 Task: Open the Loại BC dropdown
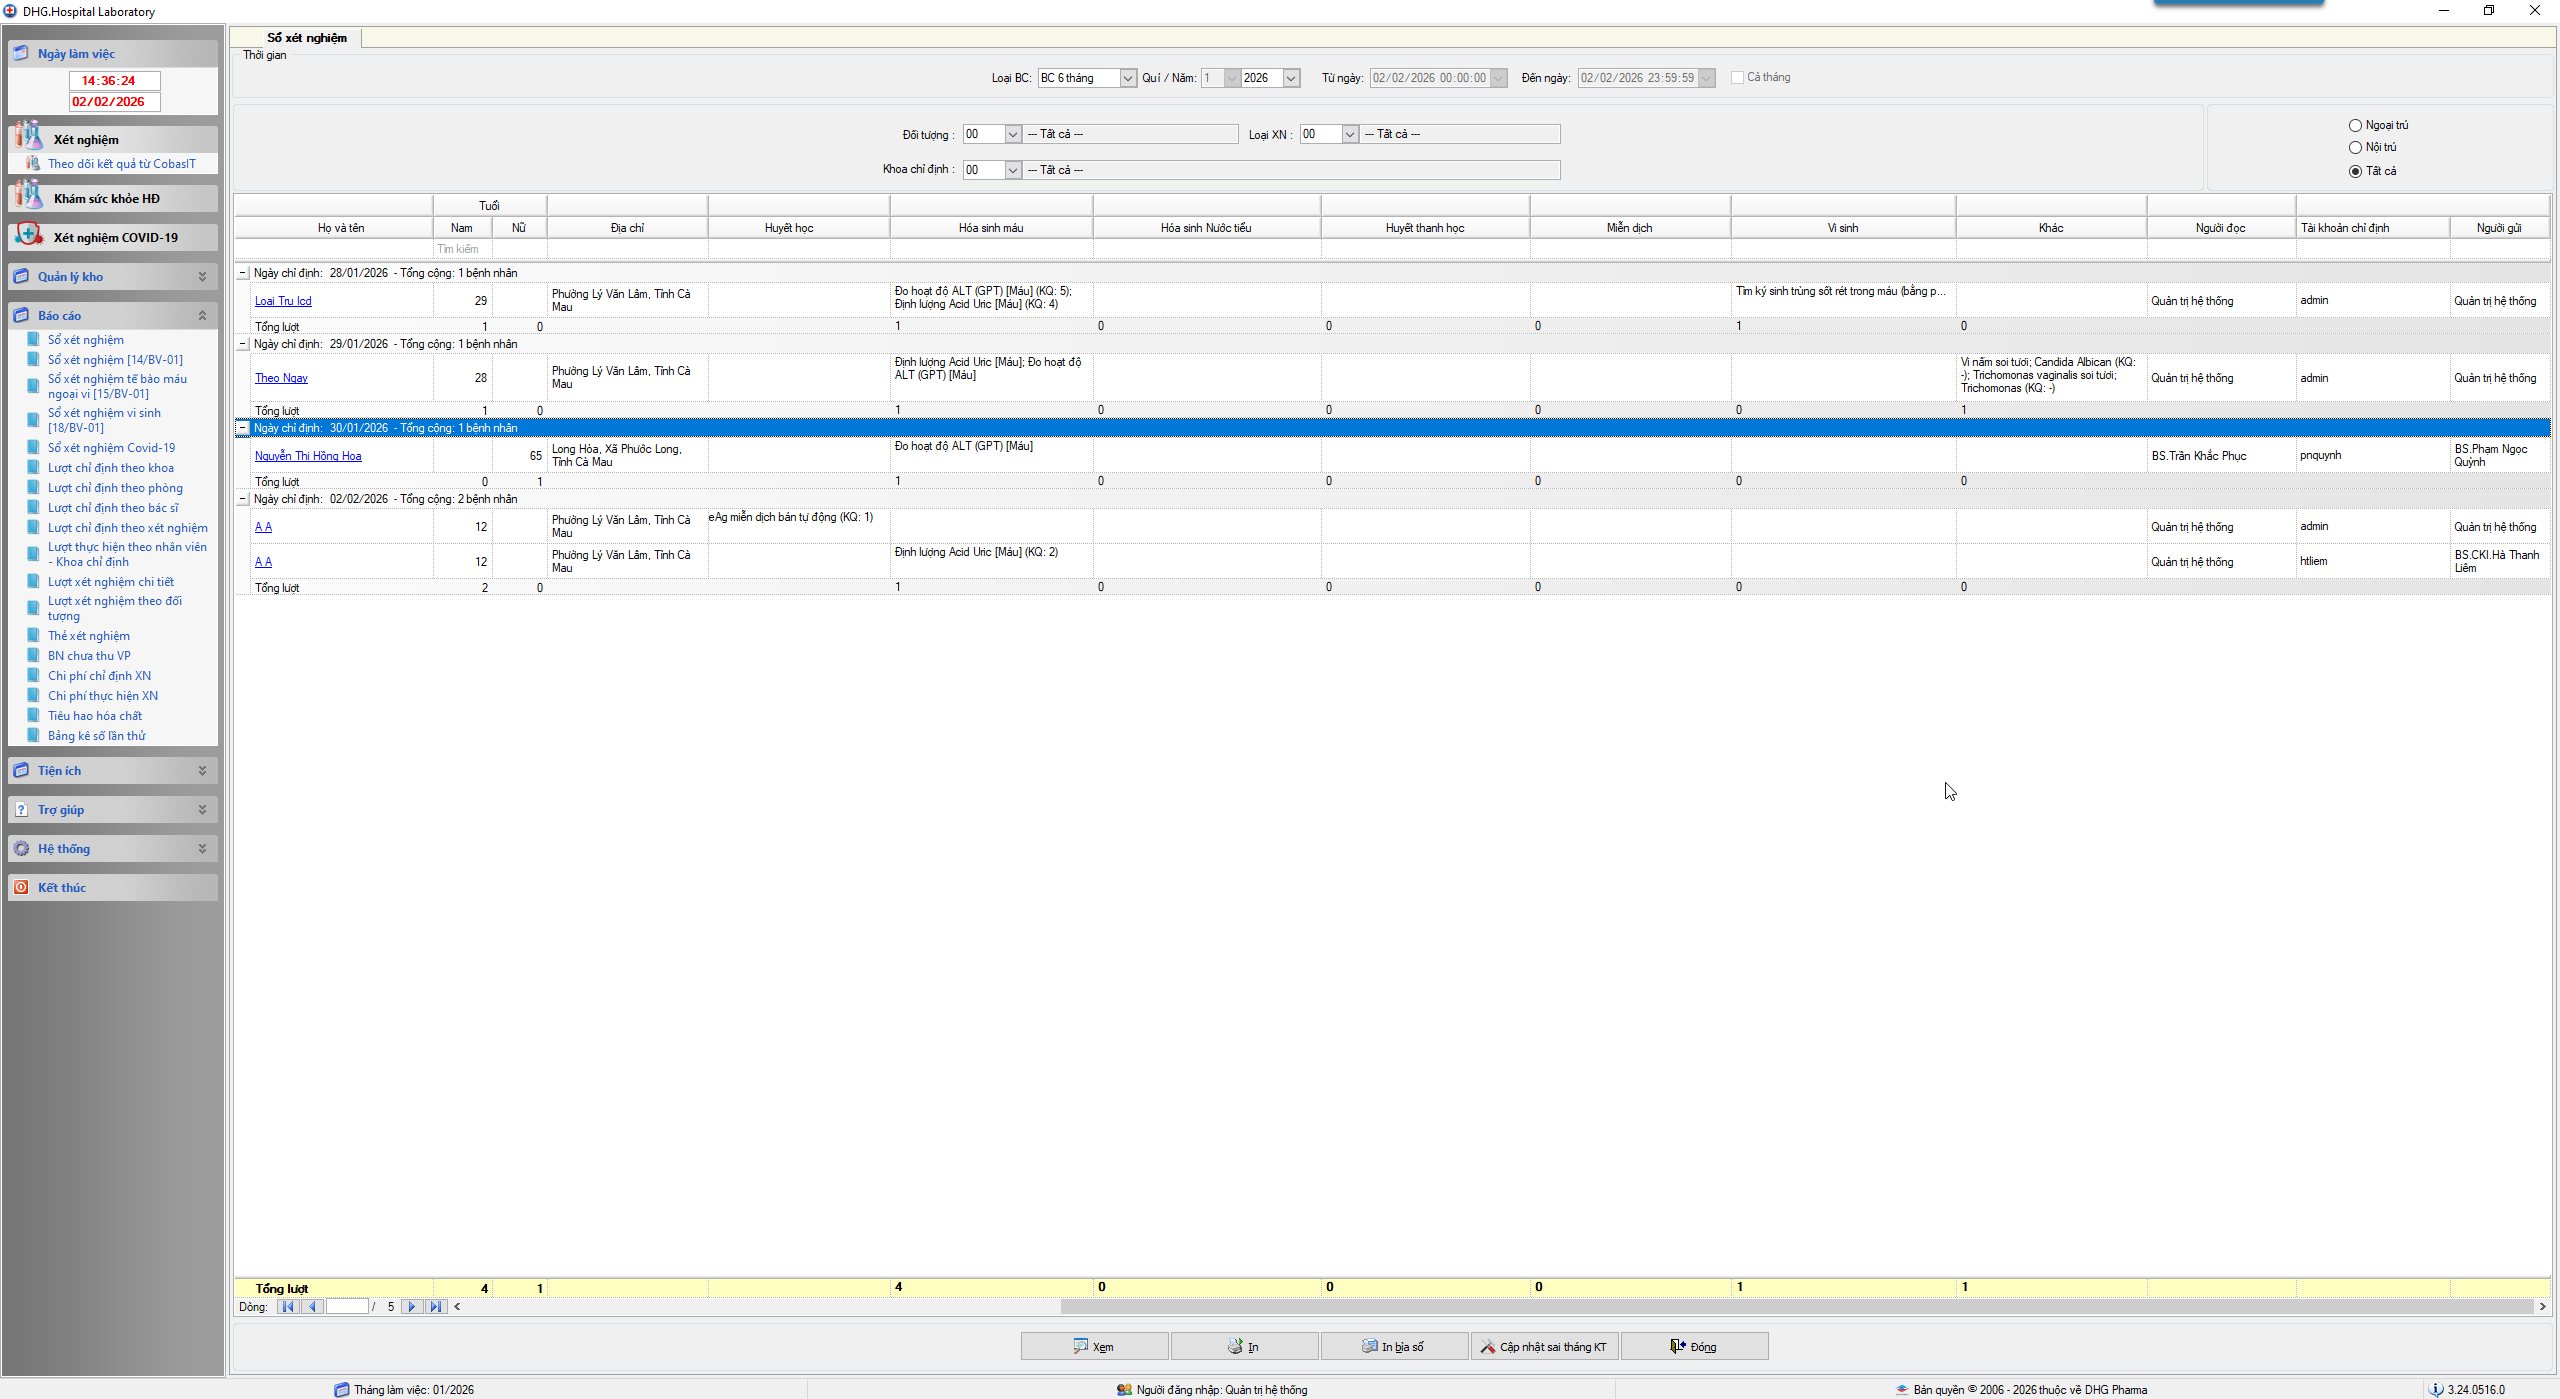tap(1128, 78)
